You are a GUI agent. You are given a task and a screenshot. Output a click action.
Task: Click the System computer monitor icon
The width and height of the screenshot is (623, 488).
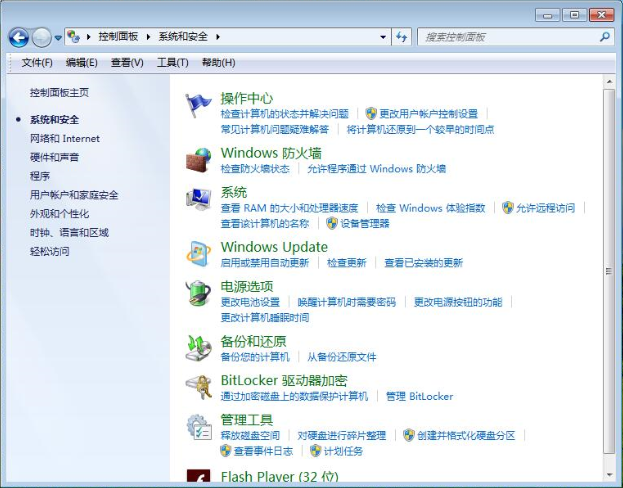coord(198,199)
